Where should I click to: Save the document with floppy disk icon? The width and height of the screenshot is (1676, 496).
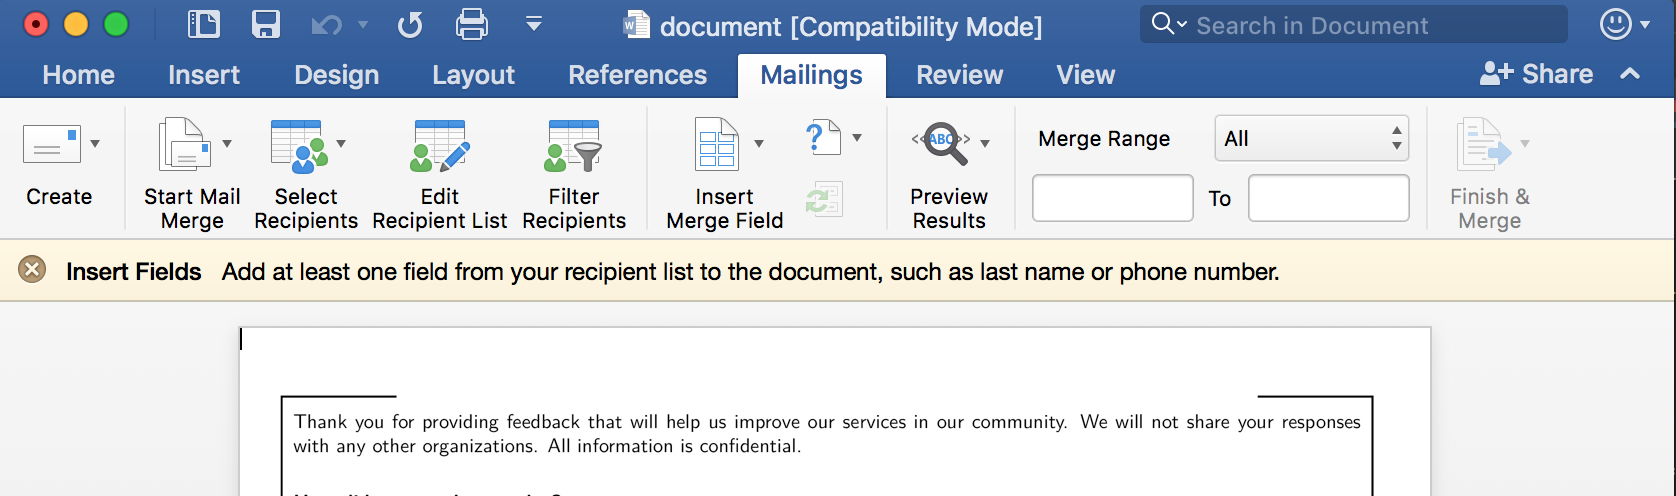[265, 24]
